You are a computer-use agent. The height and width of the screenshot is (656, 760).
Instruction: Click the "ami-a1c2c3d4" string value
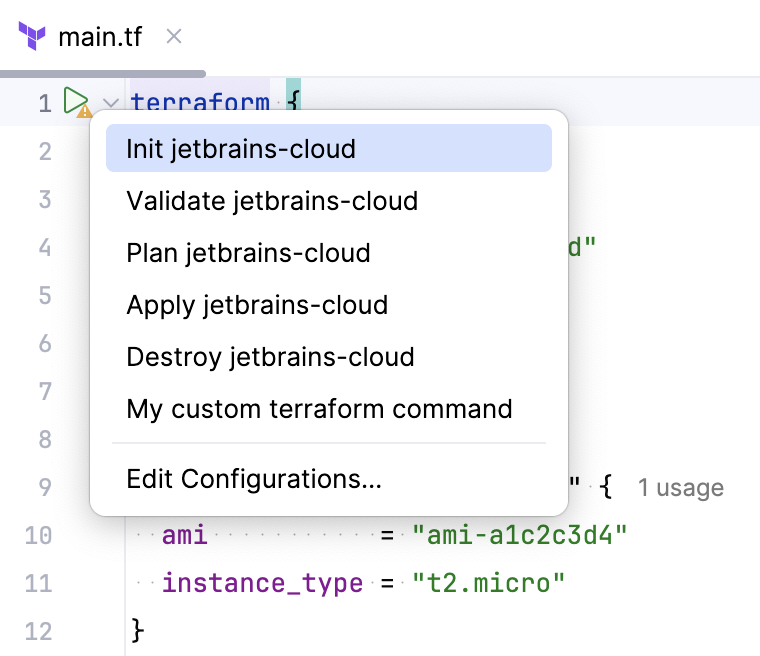click(519, 535)
